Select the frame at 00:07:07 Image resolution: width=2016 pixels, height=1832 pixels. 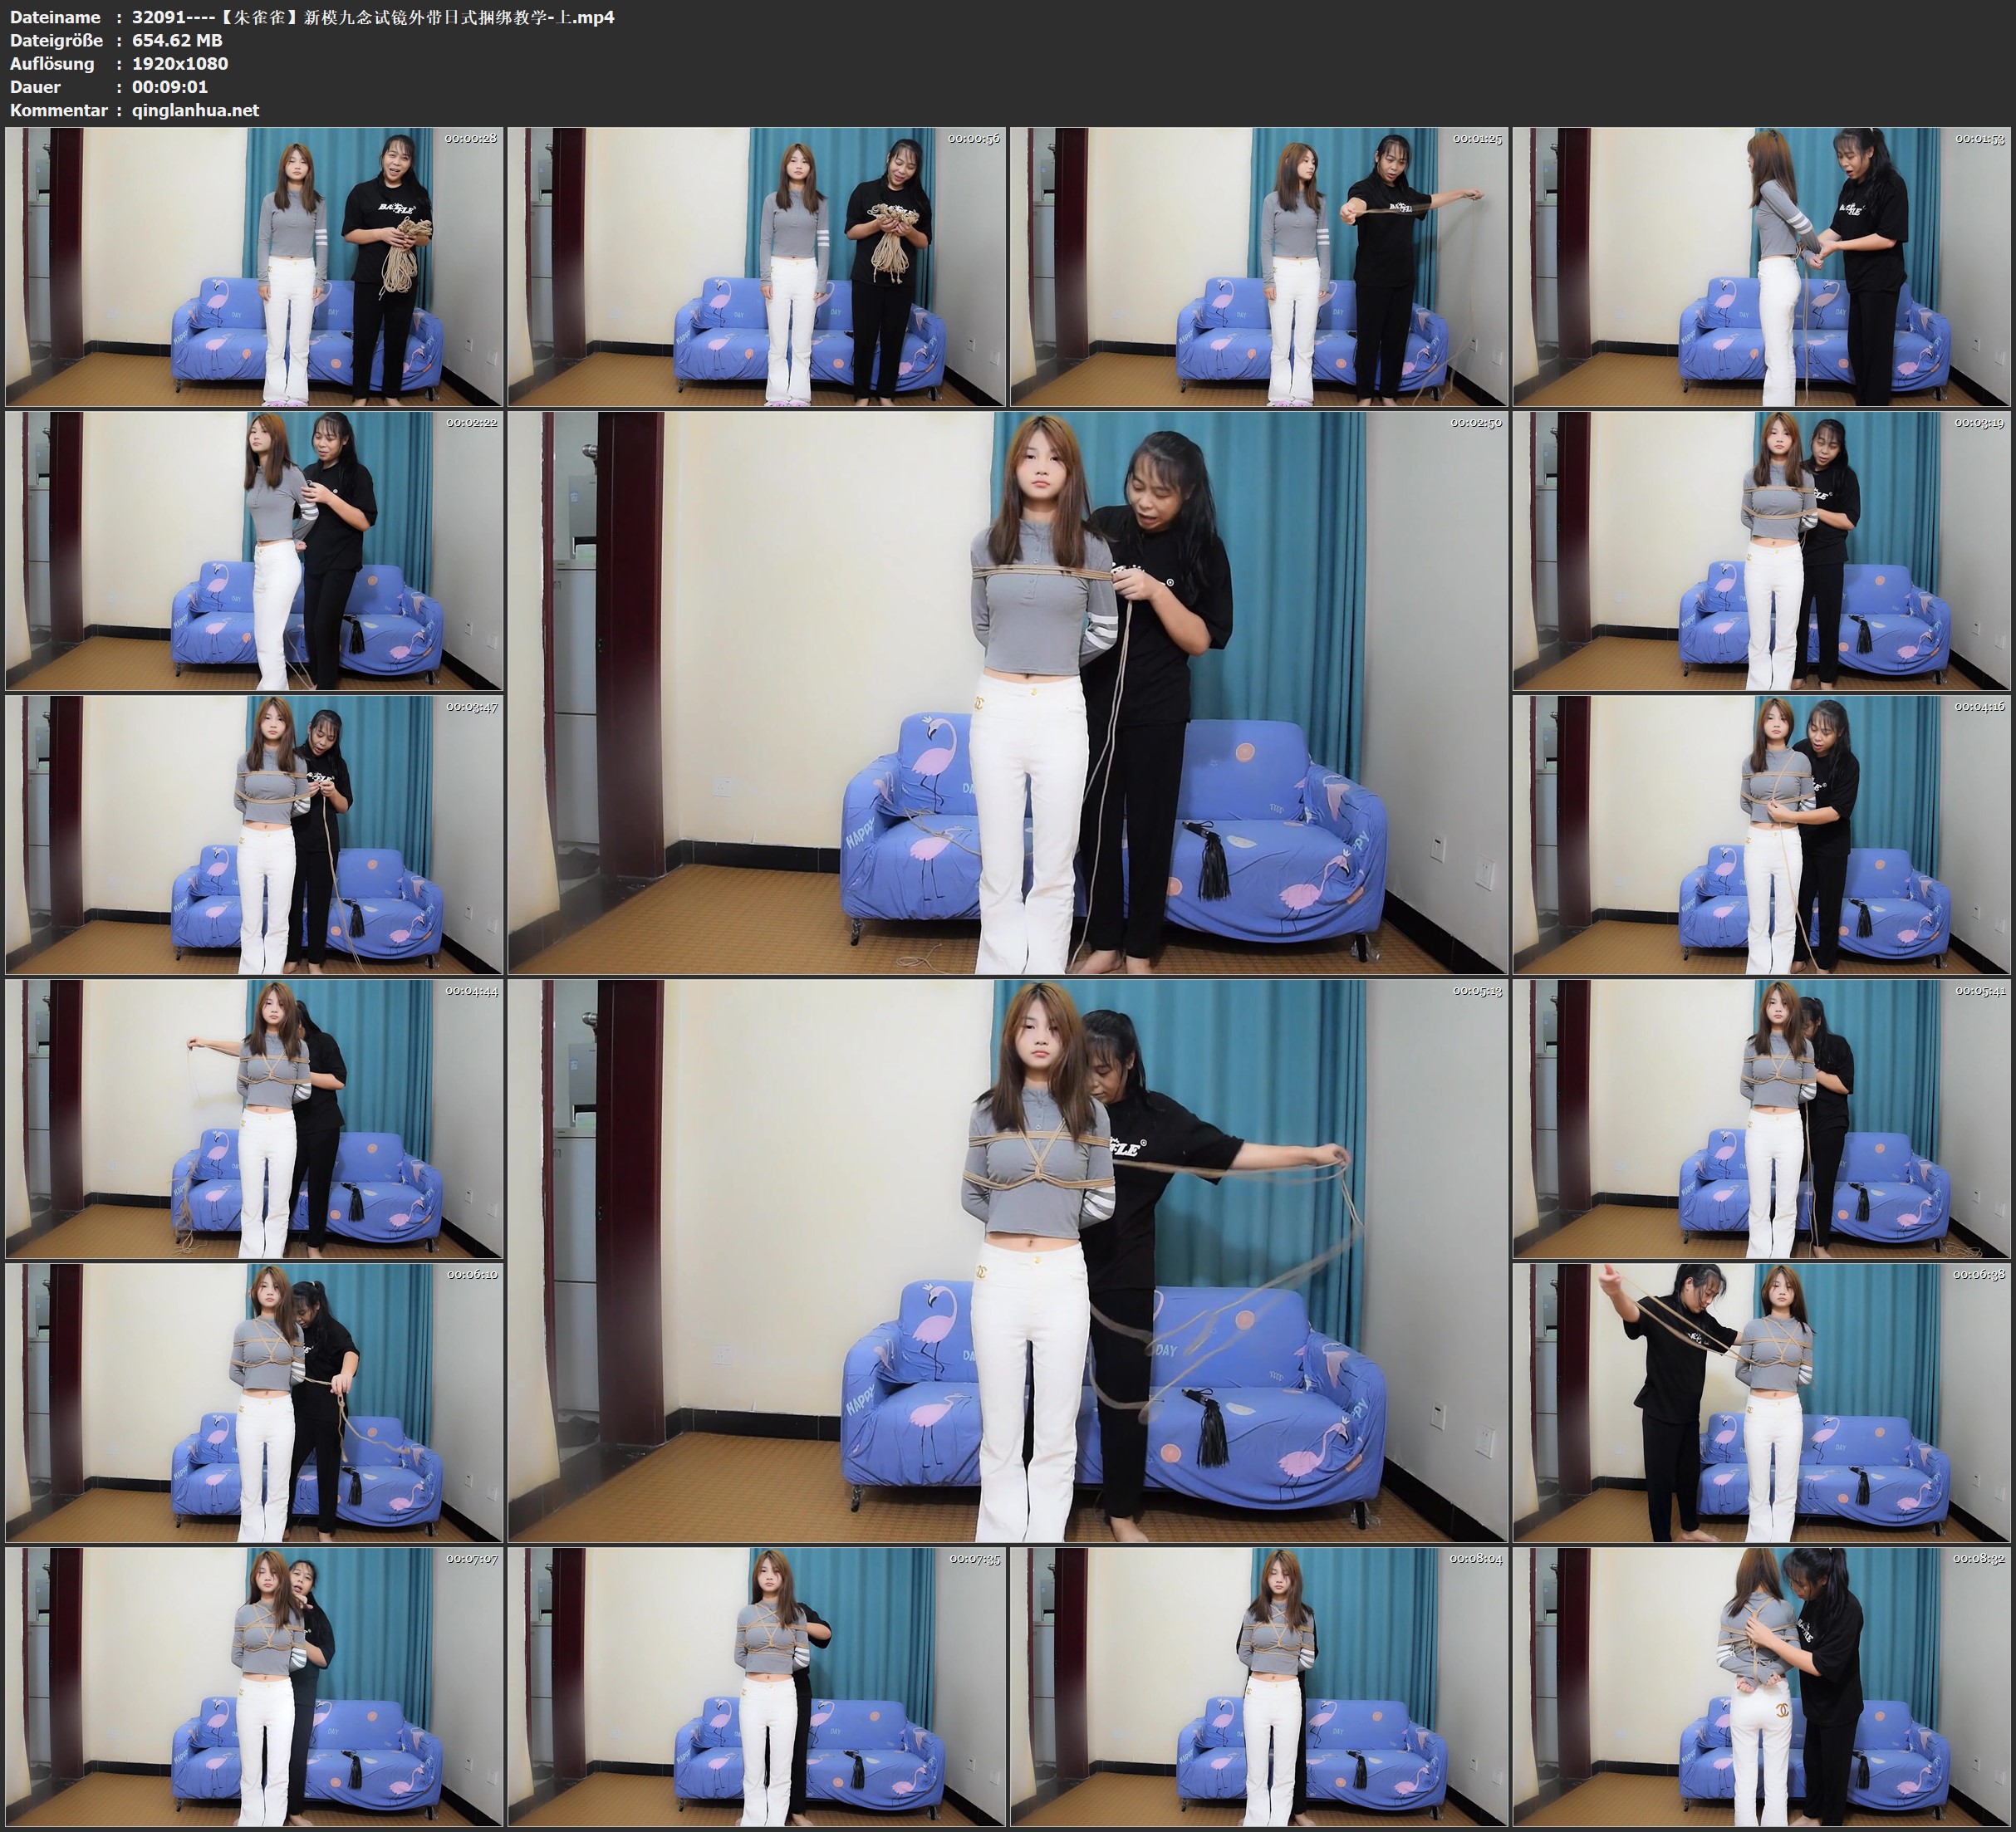[x=254, y=1686]
